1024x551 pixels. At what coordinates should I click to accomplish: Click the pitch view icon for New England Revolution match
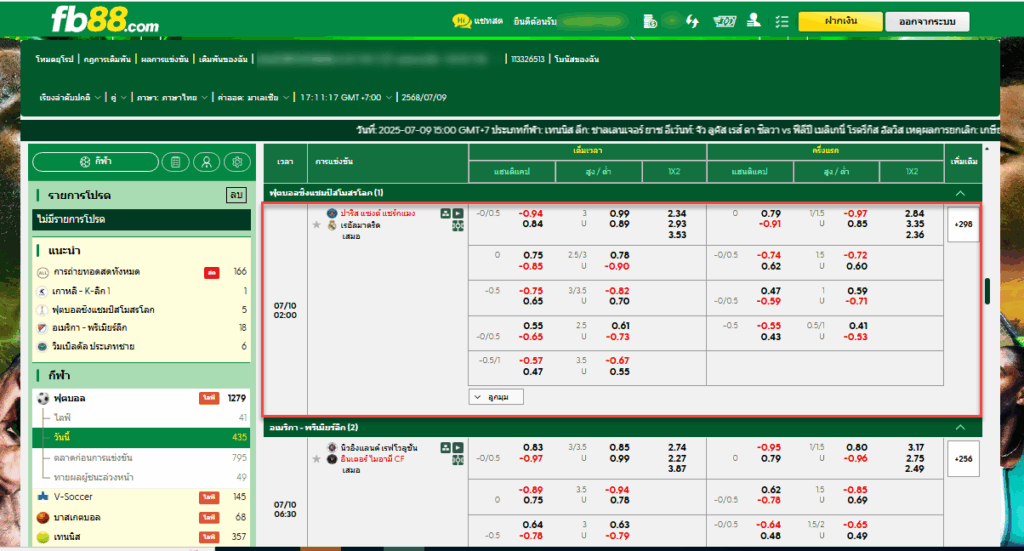tap(445, 448)
